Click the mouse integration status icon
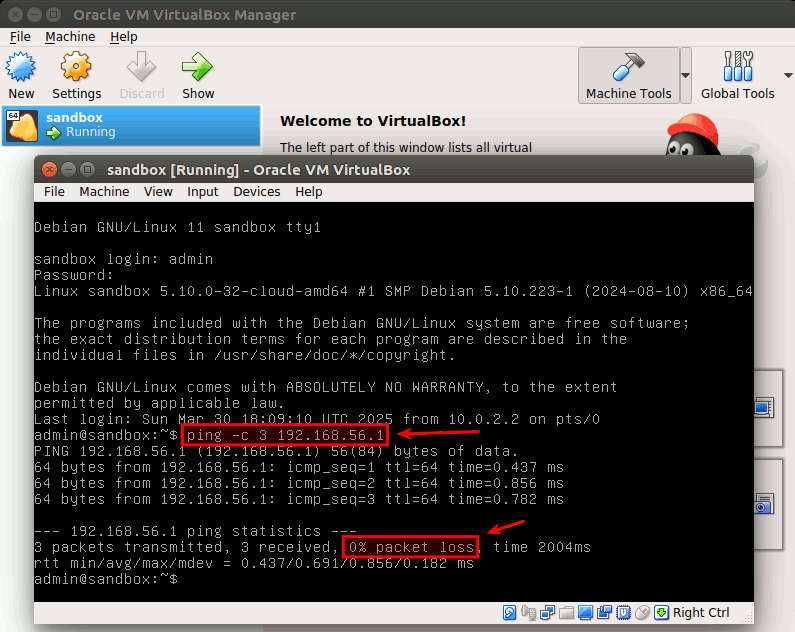The height and width of the screenshot is (632, 795). tap(642, 613)
